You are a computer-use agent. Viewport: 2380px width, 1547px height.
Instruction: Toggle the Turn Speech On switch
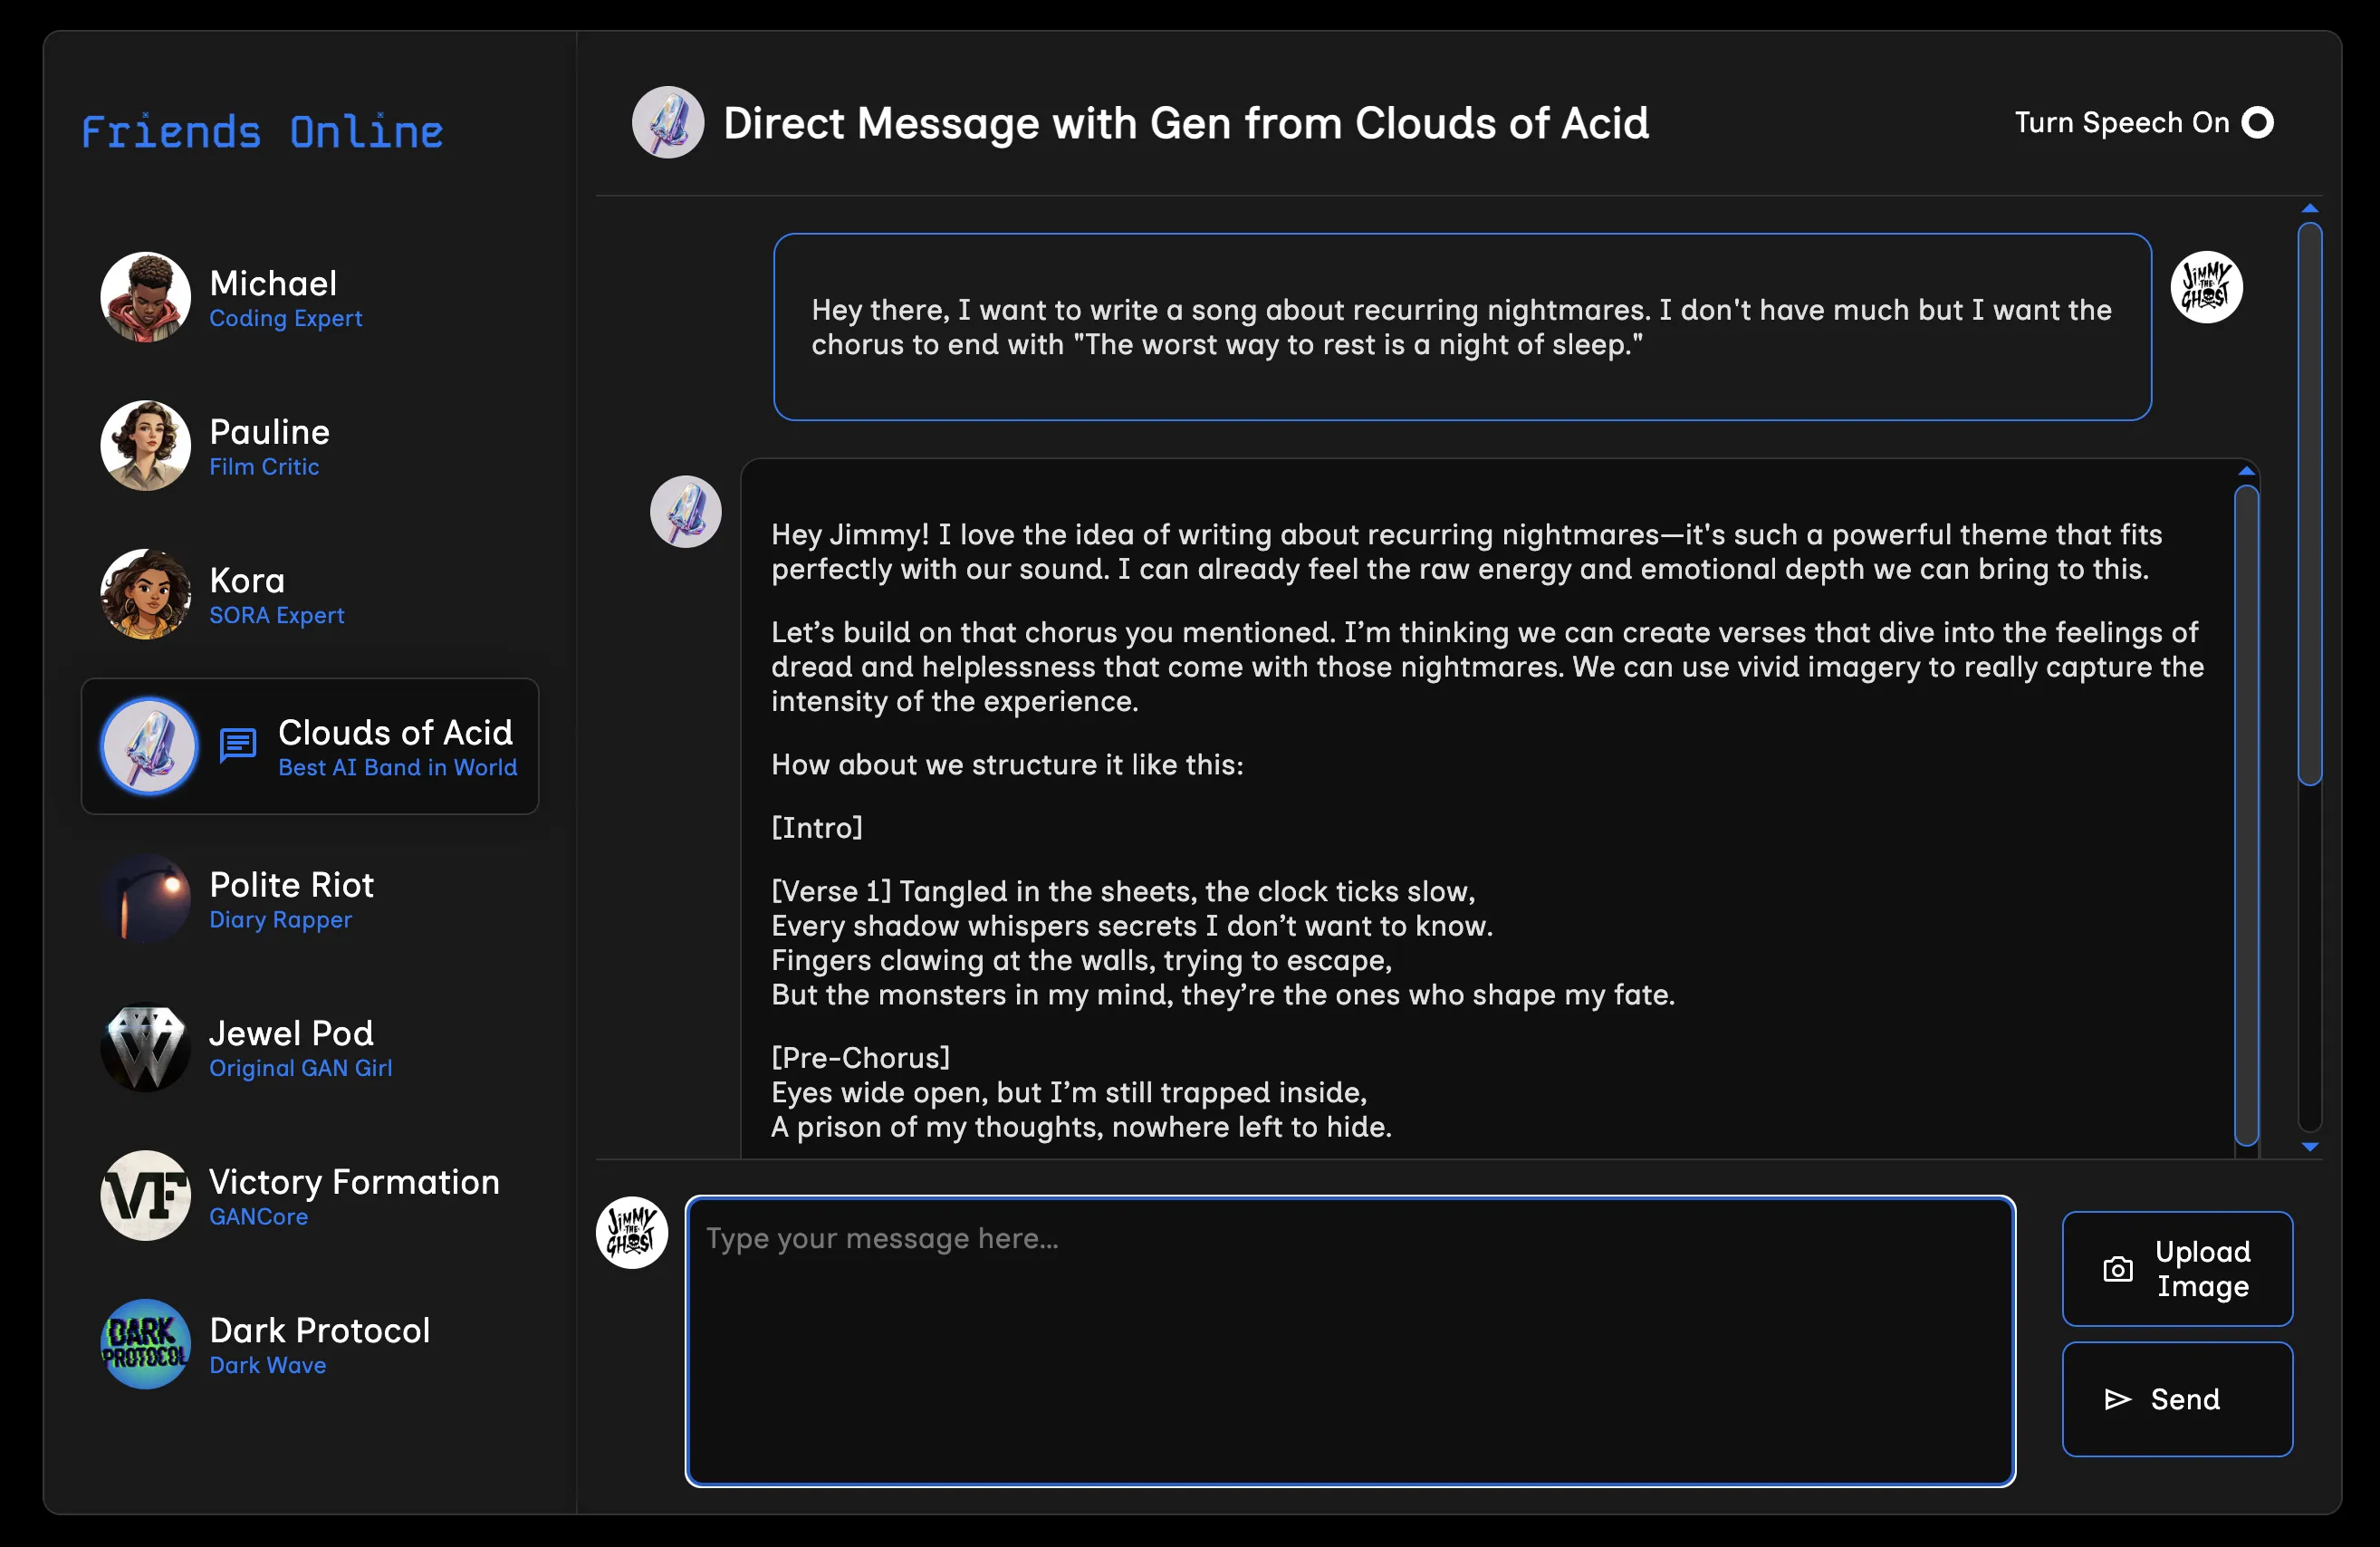(x=2257, y=122)
